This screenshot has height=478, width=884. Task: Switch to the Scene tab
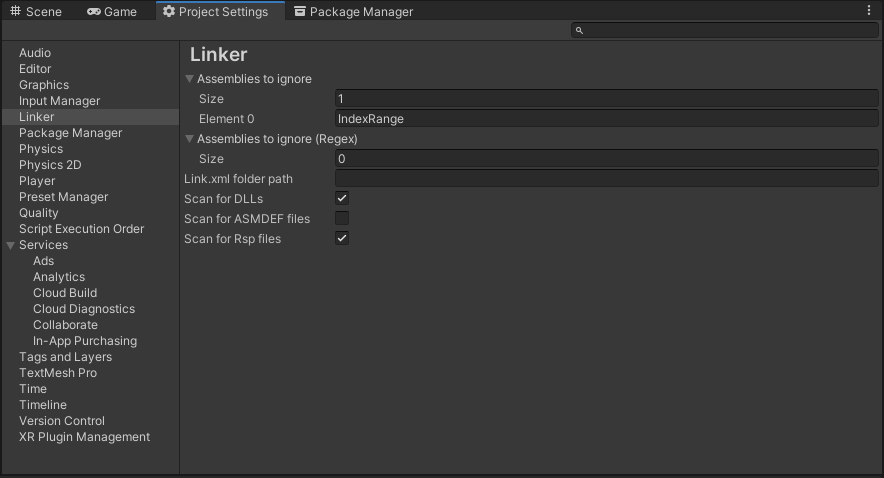click(x=36, y=11)
